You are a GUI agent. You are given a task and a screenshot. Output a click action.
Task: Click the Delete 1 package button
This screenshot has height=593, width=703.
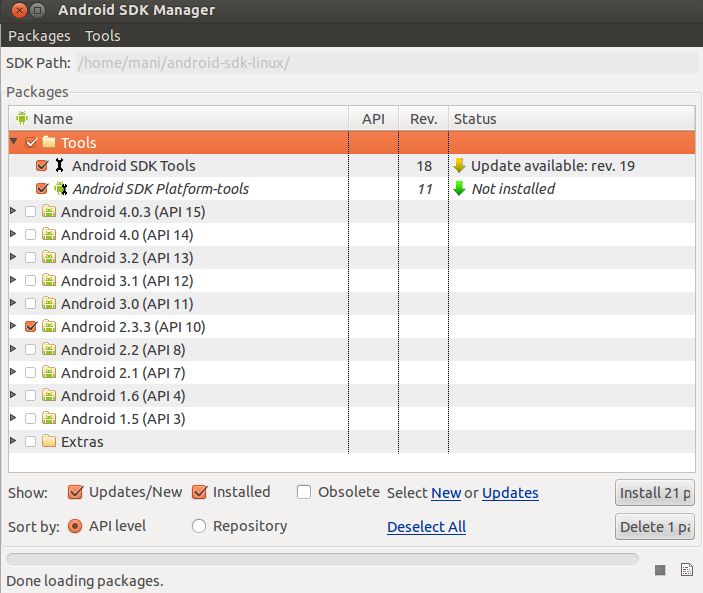click(x=655, y=527)
